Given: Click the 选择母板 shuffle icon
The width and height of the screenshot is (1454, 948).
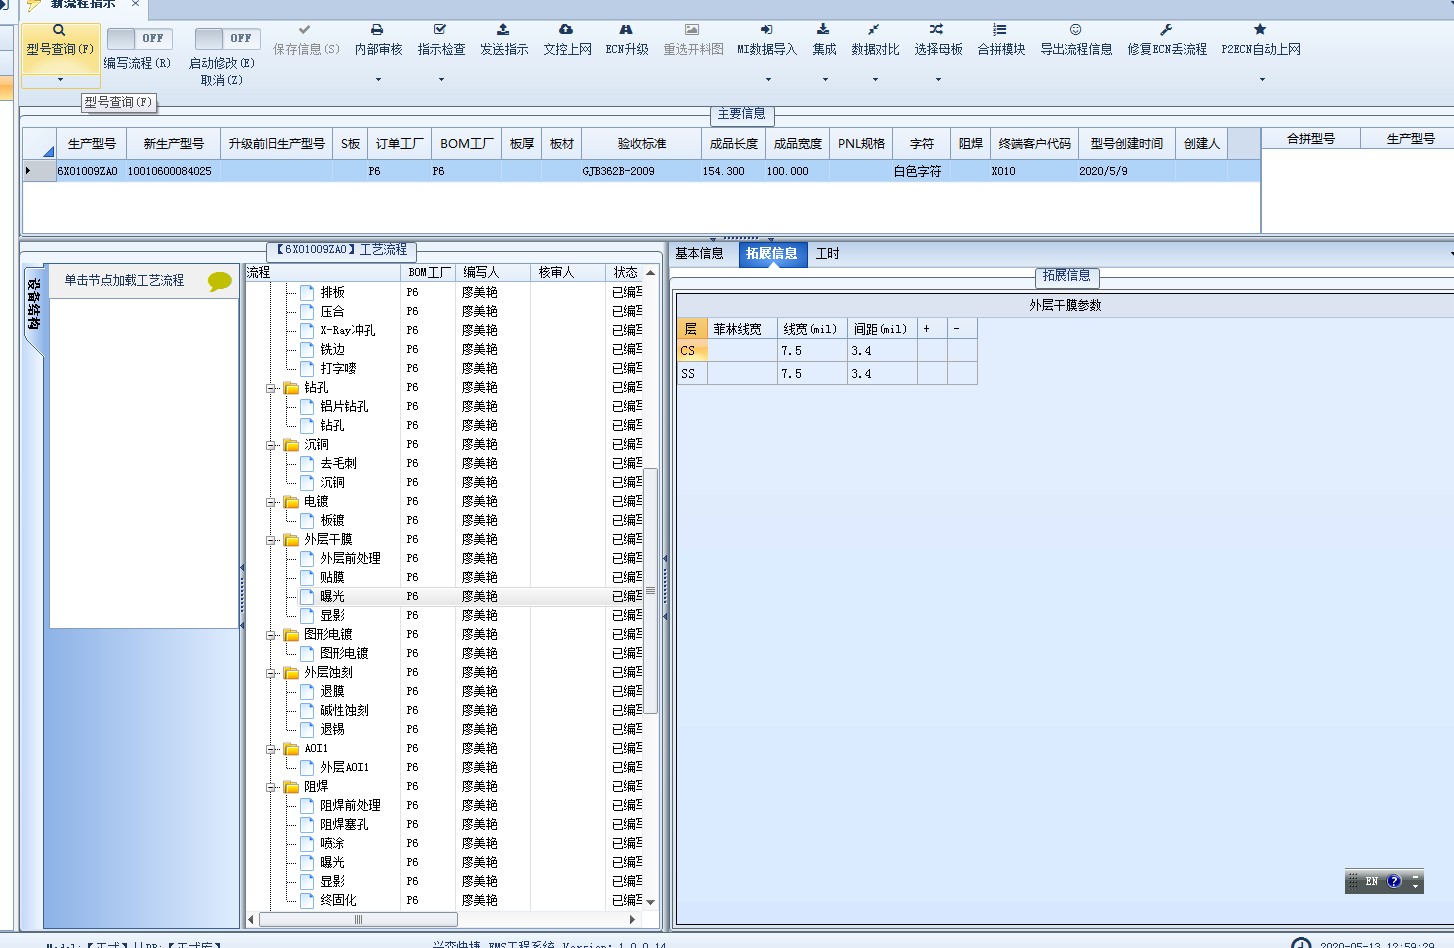Looking at the screenshot, I should coord(936,30).
